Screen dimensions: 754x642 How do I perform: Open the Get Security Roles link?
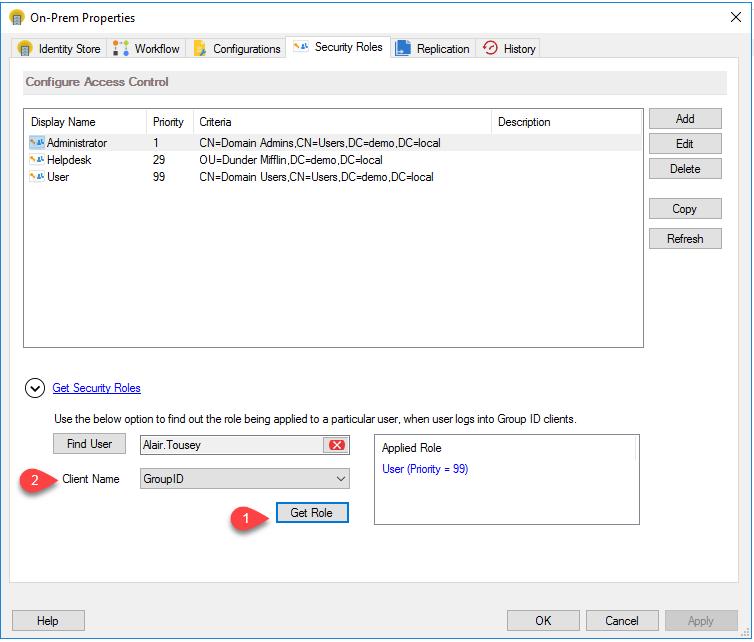tap(96, 388)
